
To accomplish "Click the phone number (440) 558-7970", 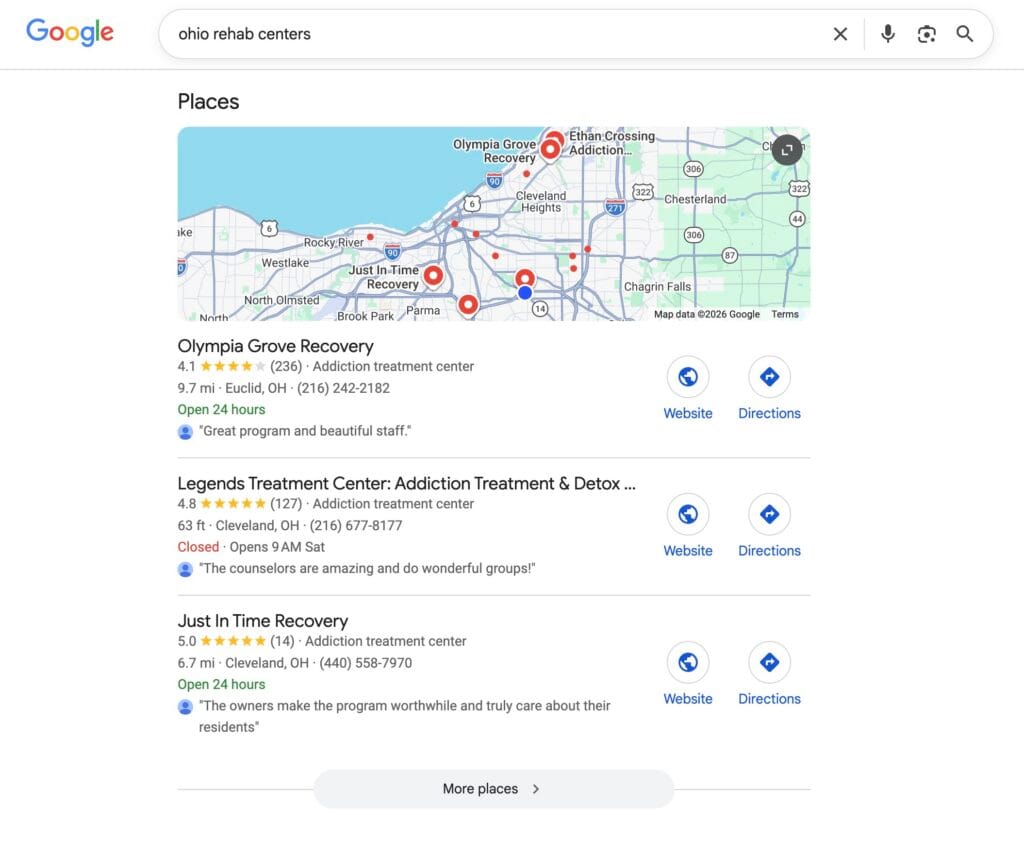I will tap(366, 663).
